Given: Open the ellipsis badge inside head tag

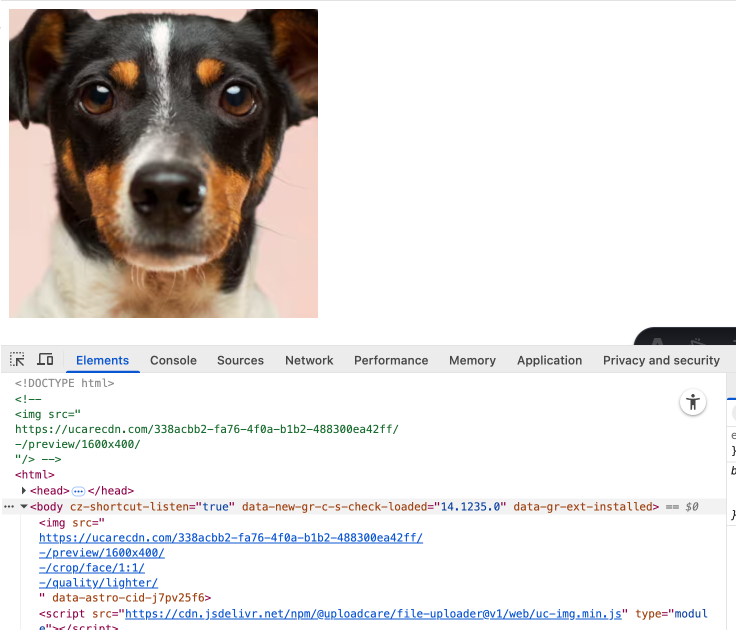Looking at the screenshot, I should (x=78, y=491).
